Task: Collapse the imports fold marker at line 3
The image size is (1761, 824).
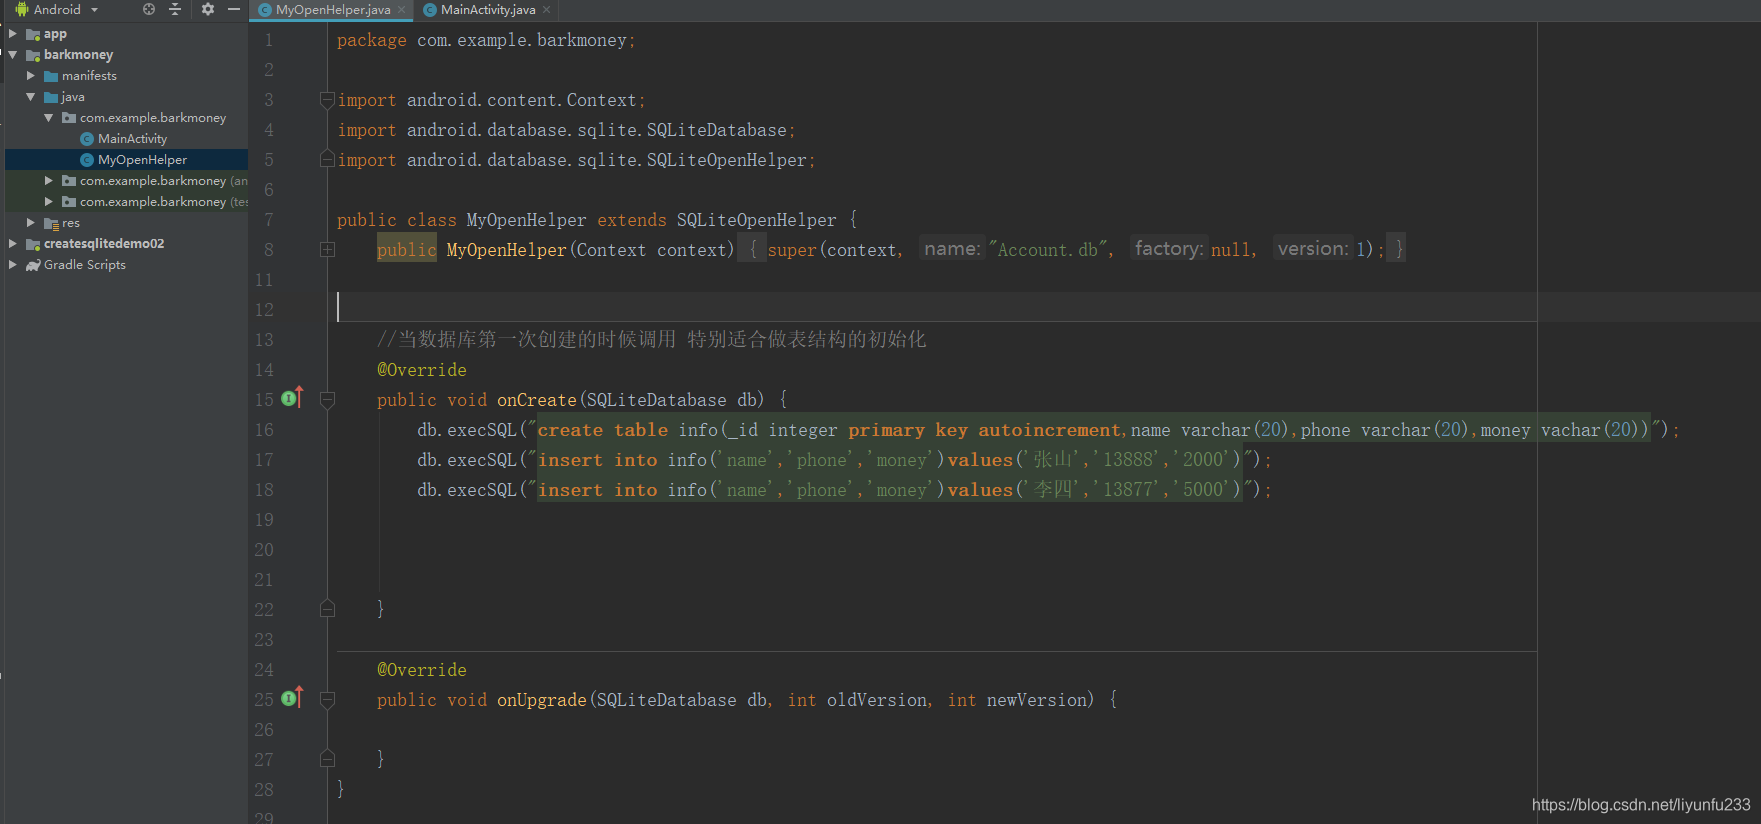Action: coord(327,99)
